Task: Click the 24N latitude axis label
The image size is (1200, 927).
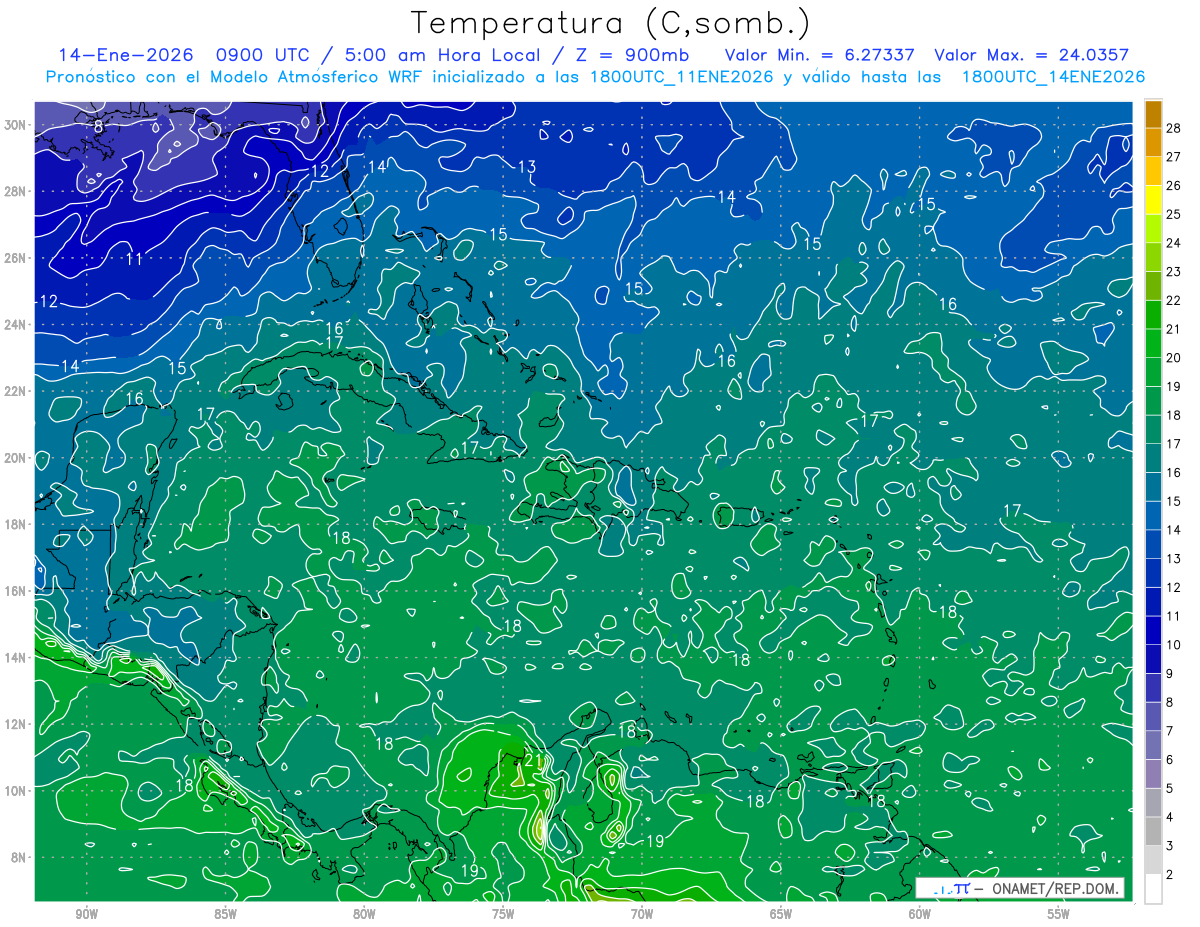Action: coord(14,325)
